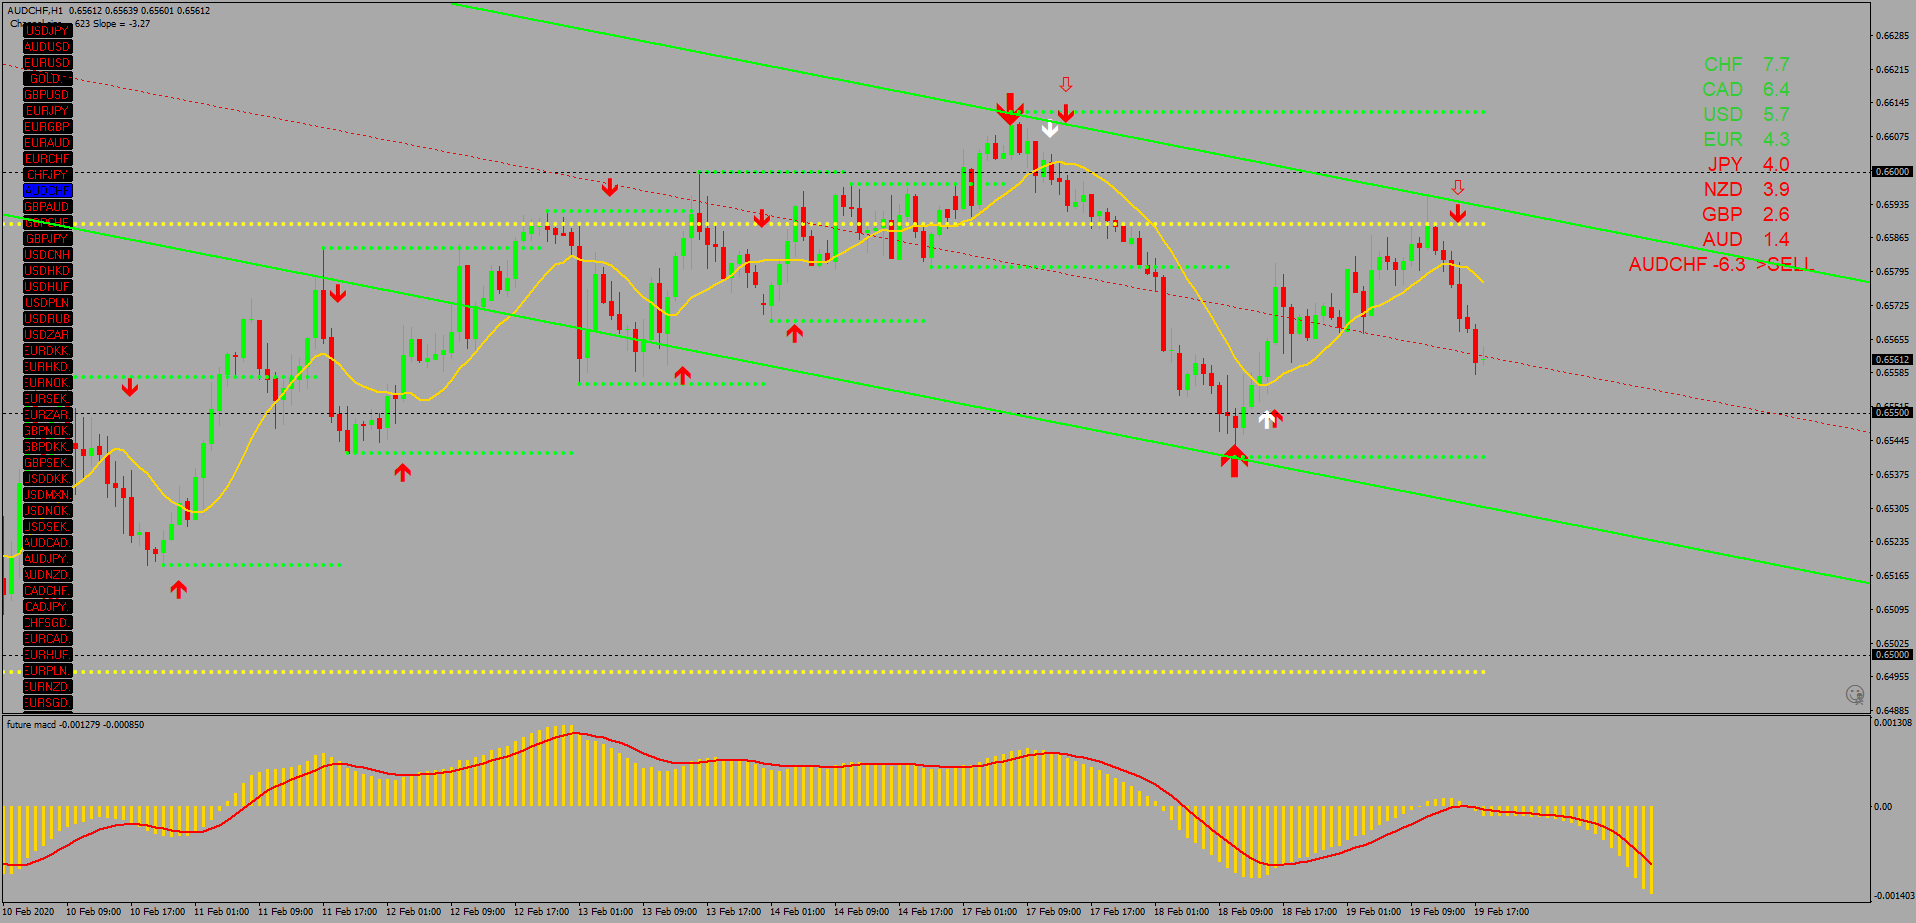This screenshot has width=1916, height=923.
Task: Click the CHFJPY symbol button
Action: coord(48,175)
